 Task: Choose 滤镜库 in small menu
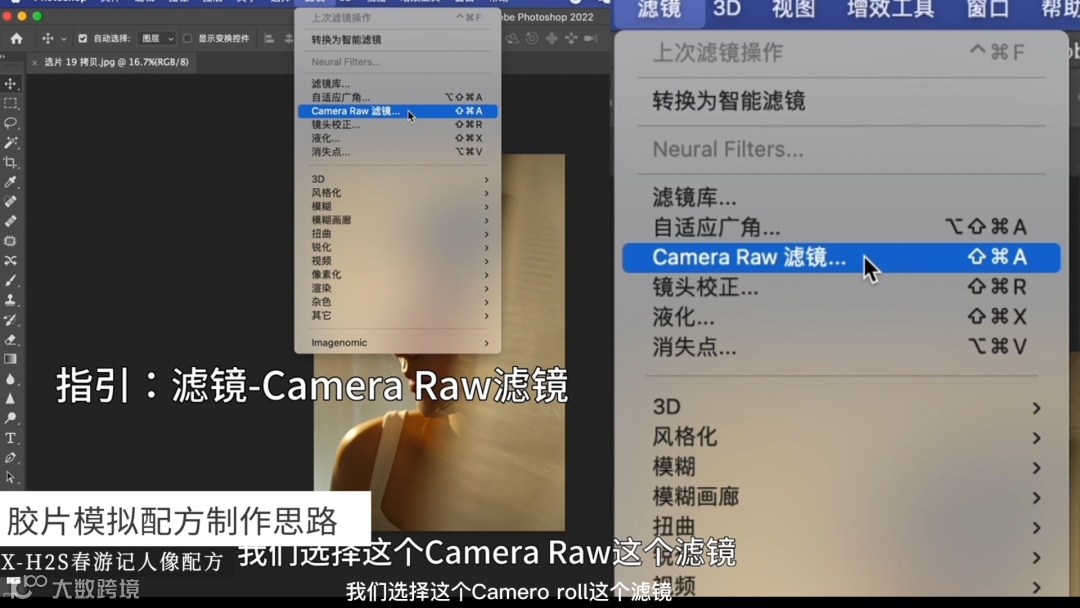click(x=397, y=83)
